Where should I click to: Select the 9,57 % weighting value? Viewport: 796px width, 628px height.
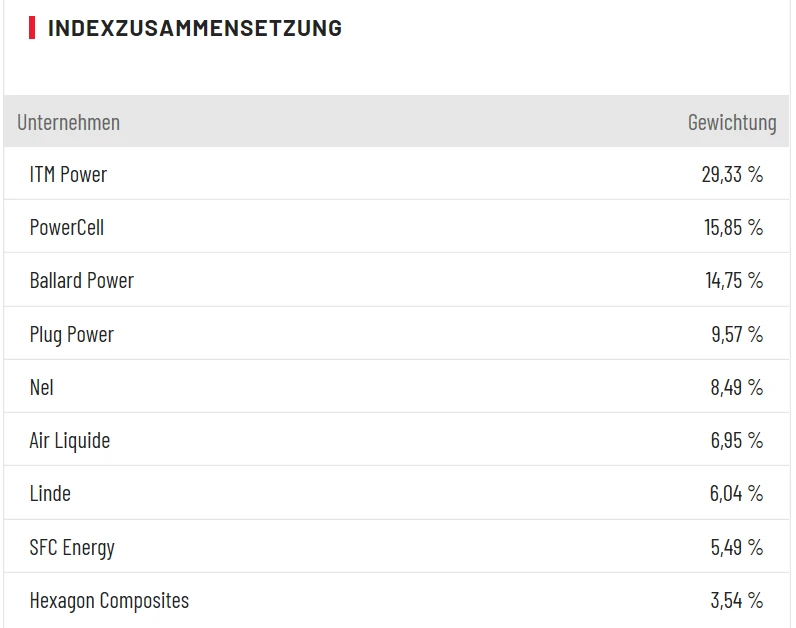(x=737, y=334)
